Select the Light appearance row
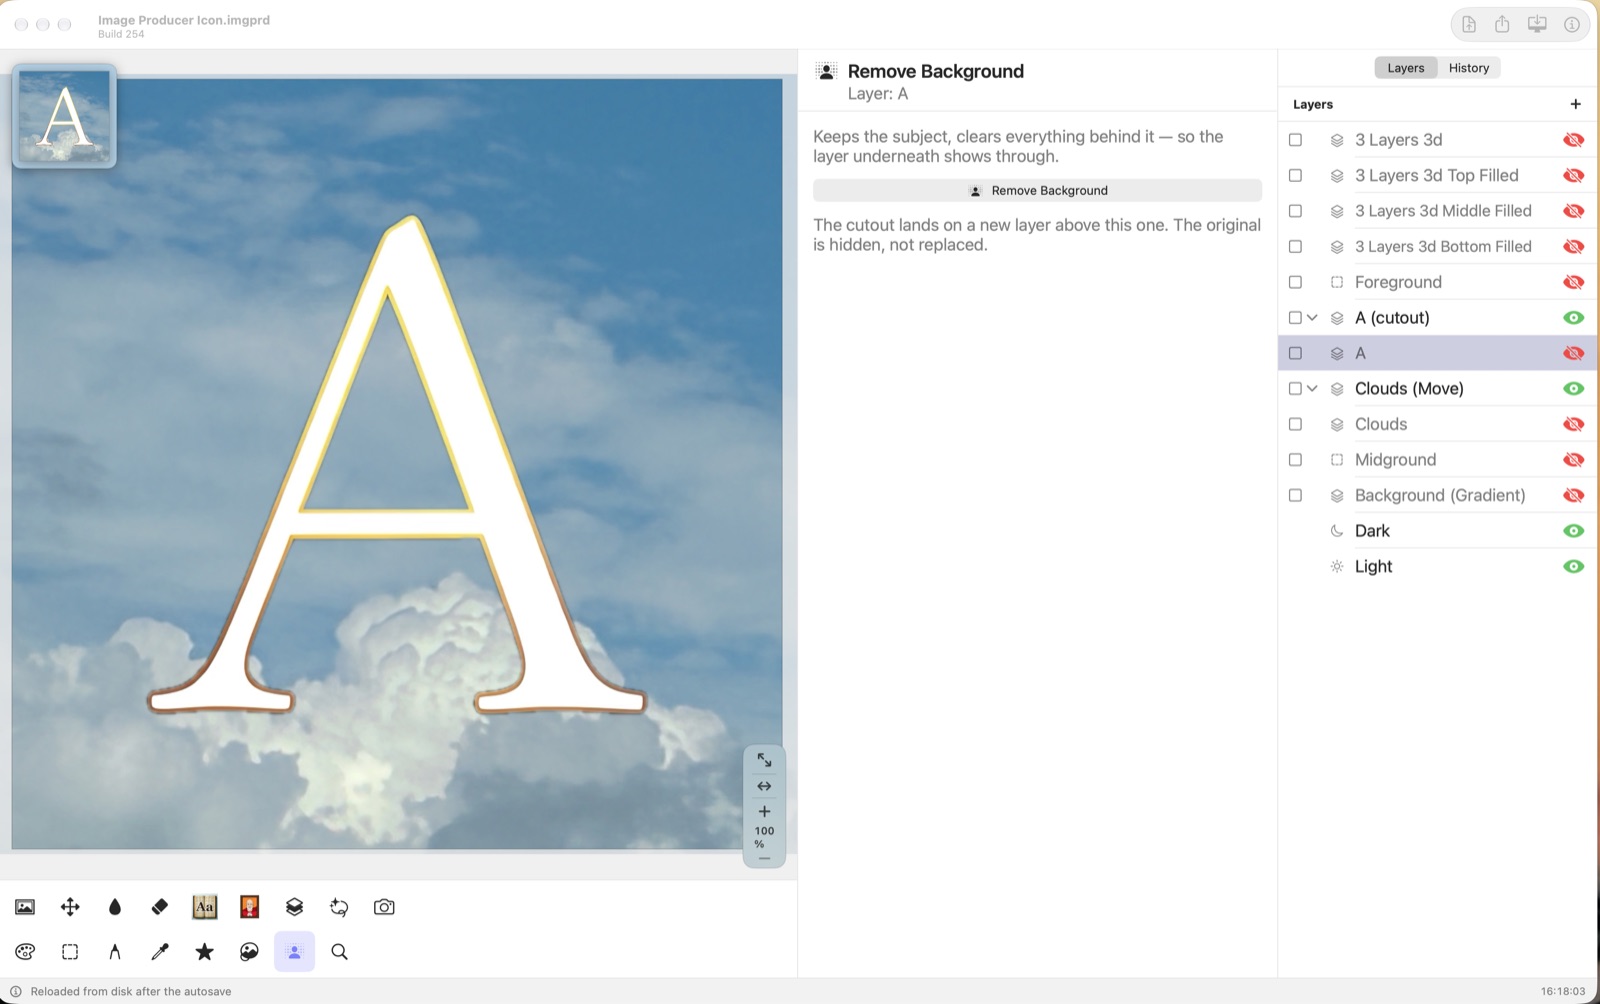Viewport: 1600px width, 1004px height. [1437, 566]
